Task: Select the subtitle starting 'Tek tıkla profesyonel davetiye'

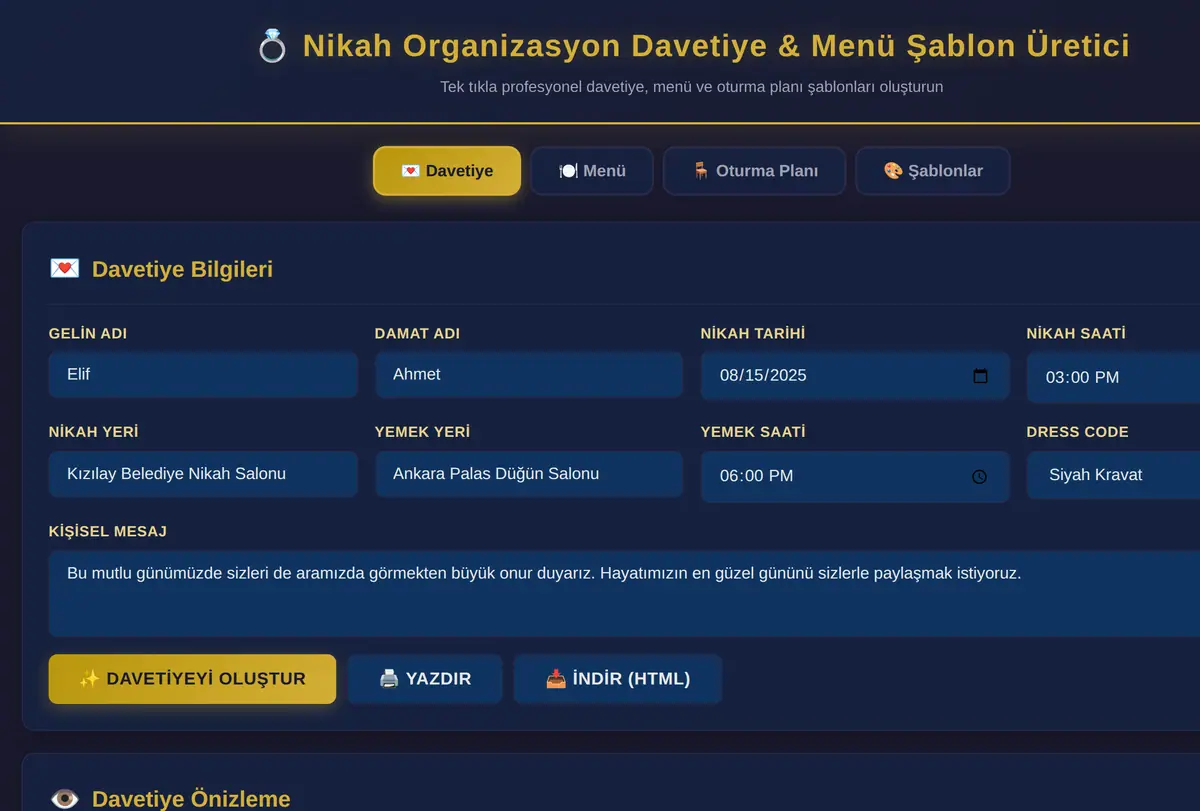Action: coord(692,87)
